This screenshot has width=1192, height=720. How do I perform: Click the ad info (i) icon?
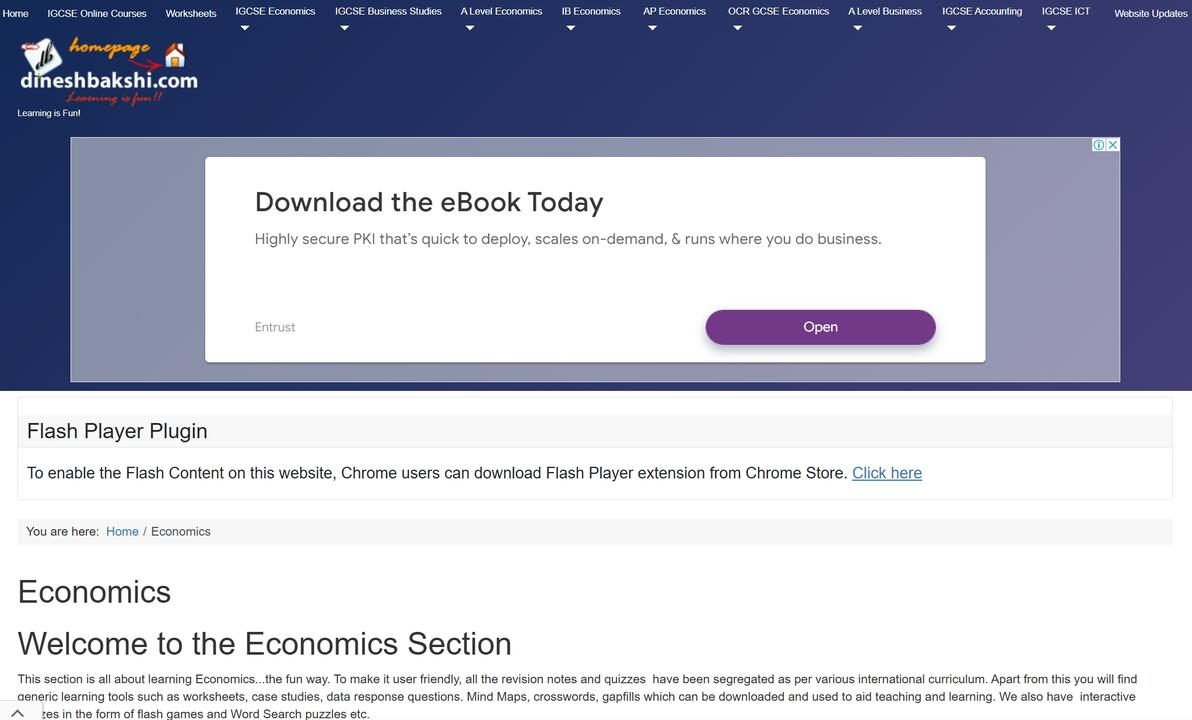point(1099,145)
